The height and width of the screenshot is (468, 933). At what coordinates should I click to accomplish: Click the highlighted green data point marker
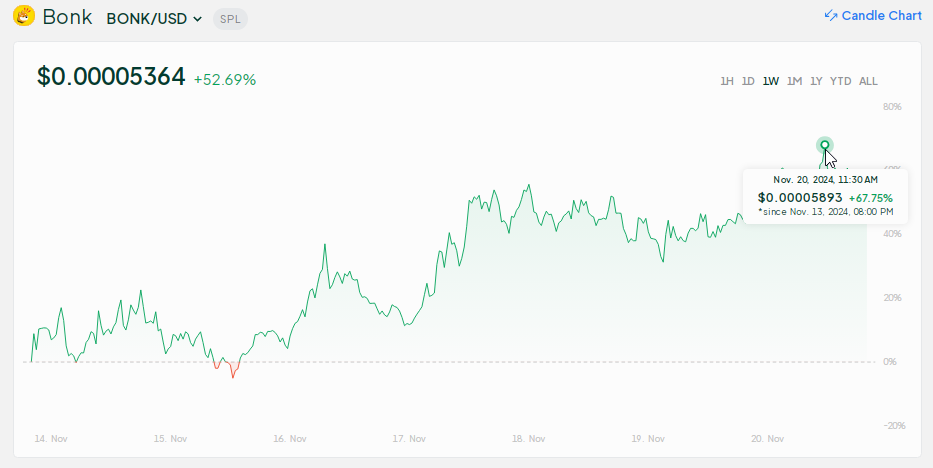pyautogui.click(x=825, y=145)
